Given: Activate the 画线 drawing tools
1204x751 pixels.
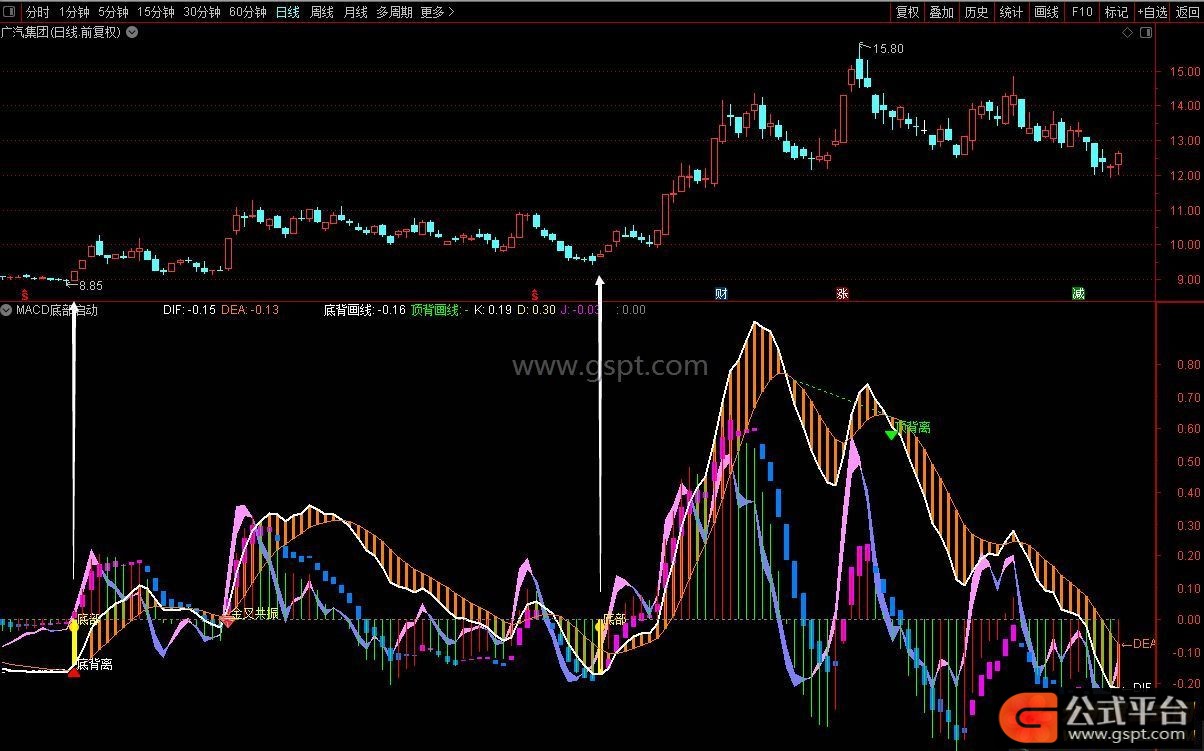Looking at the screenshot, I should tap(1046, 12).
